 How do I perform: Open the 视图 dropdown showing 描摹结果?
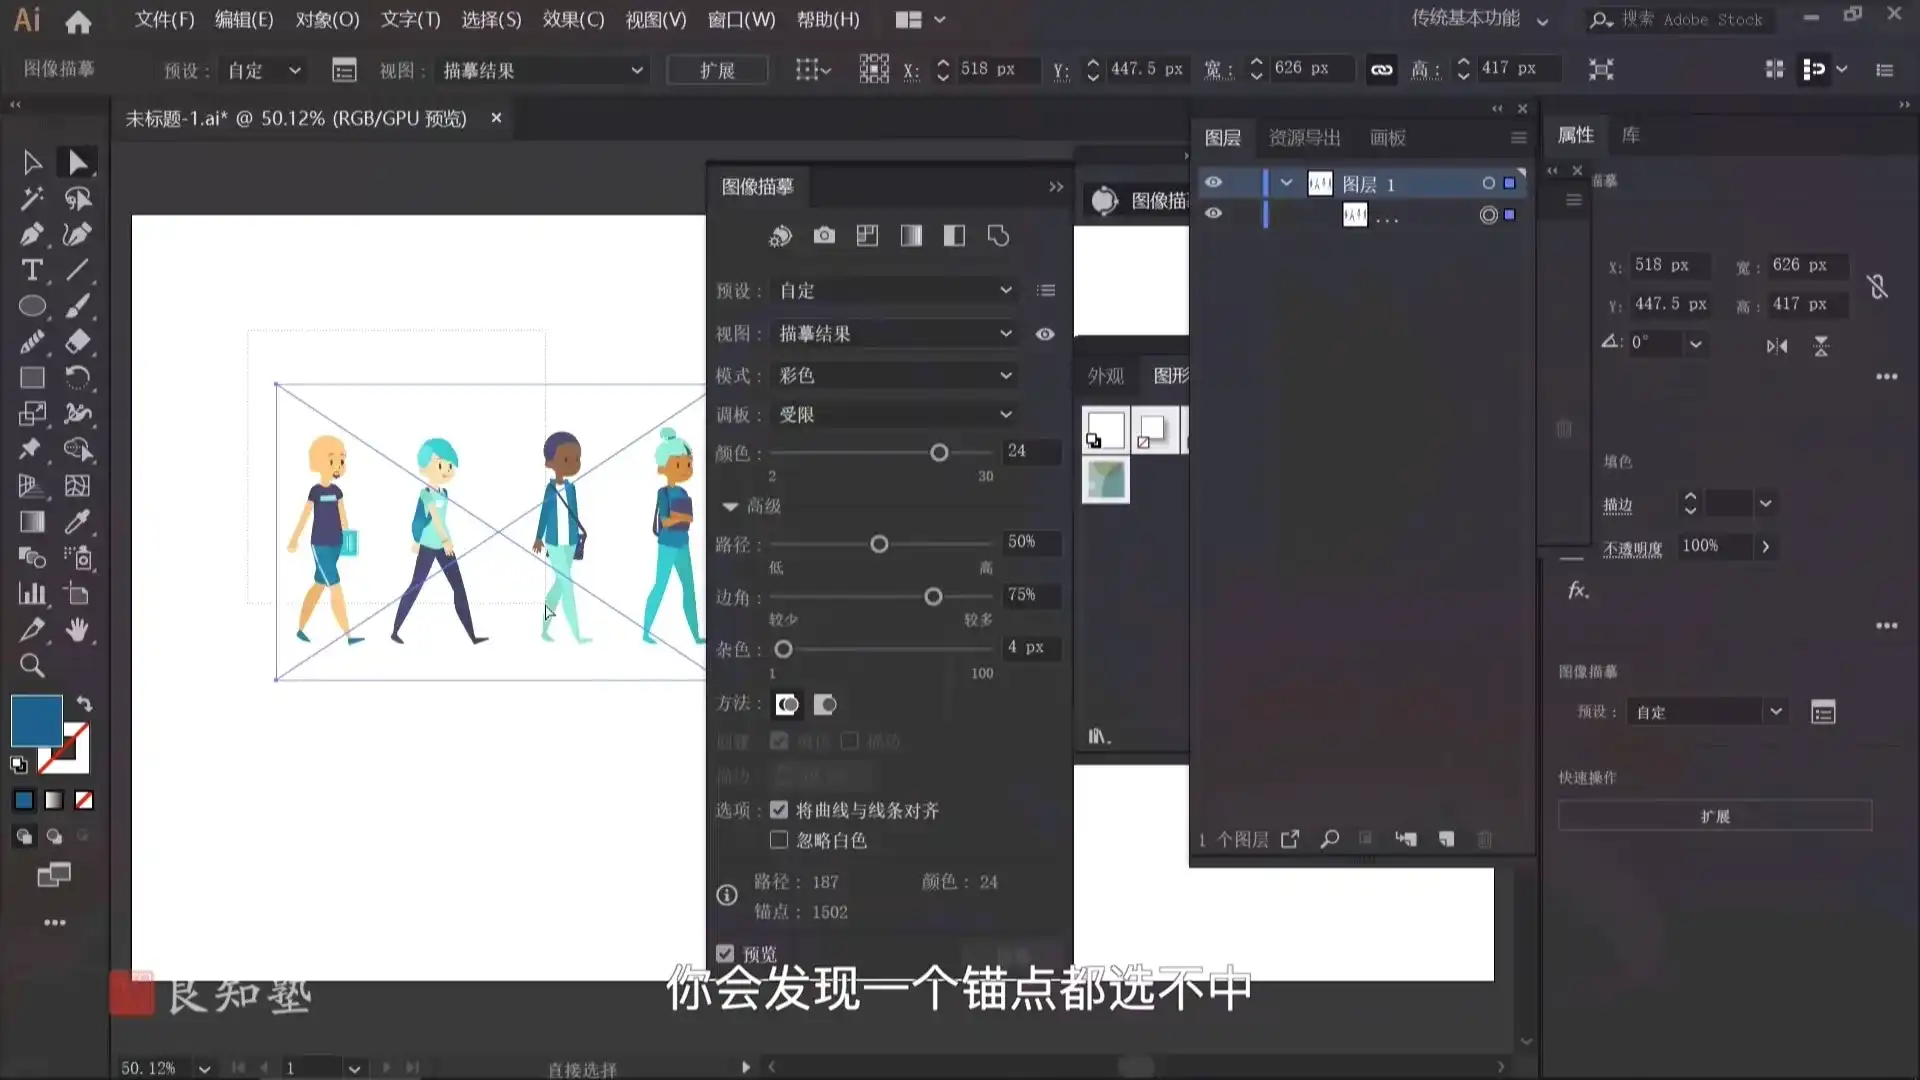[x=894, y=333]
